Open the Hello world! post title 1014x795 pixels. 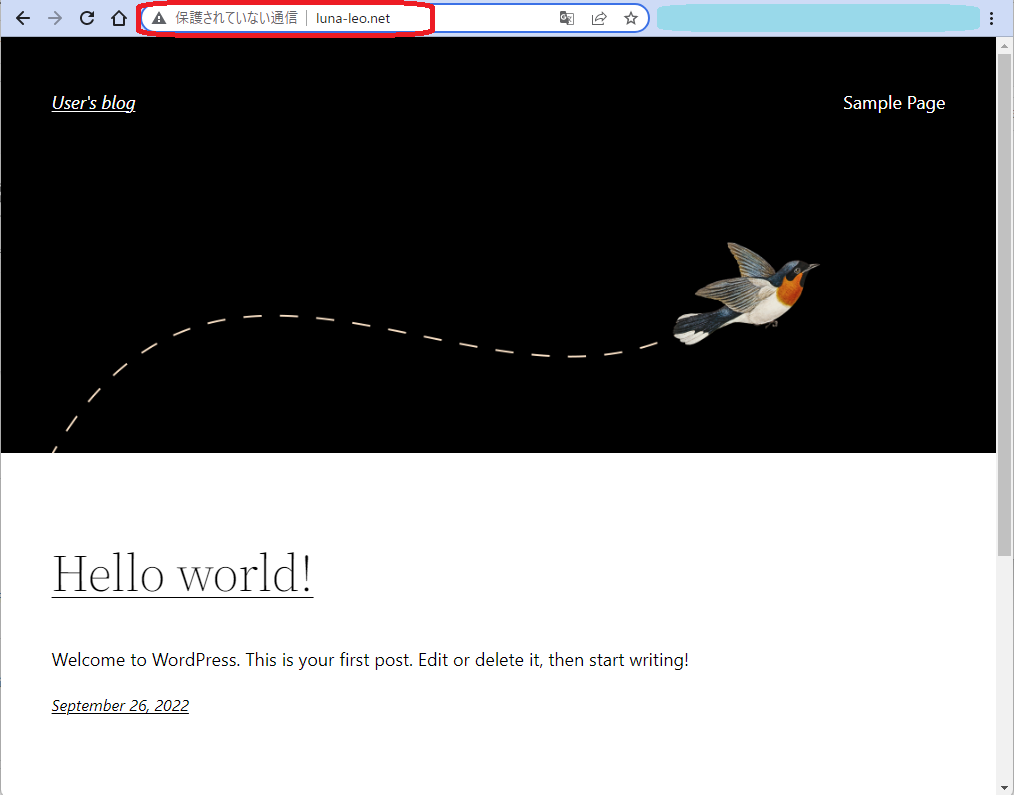182,573
